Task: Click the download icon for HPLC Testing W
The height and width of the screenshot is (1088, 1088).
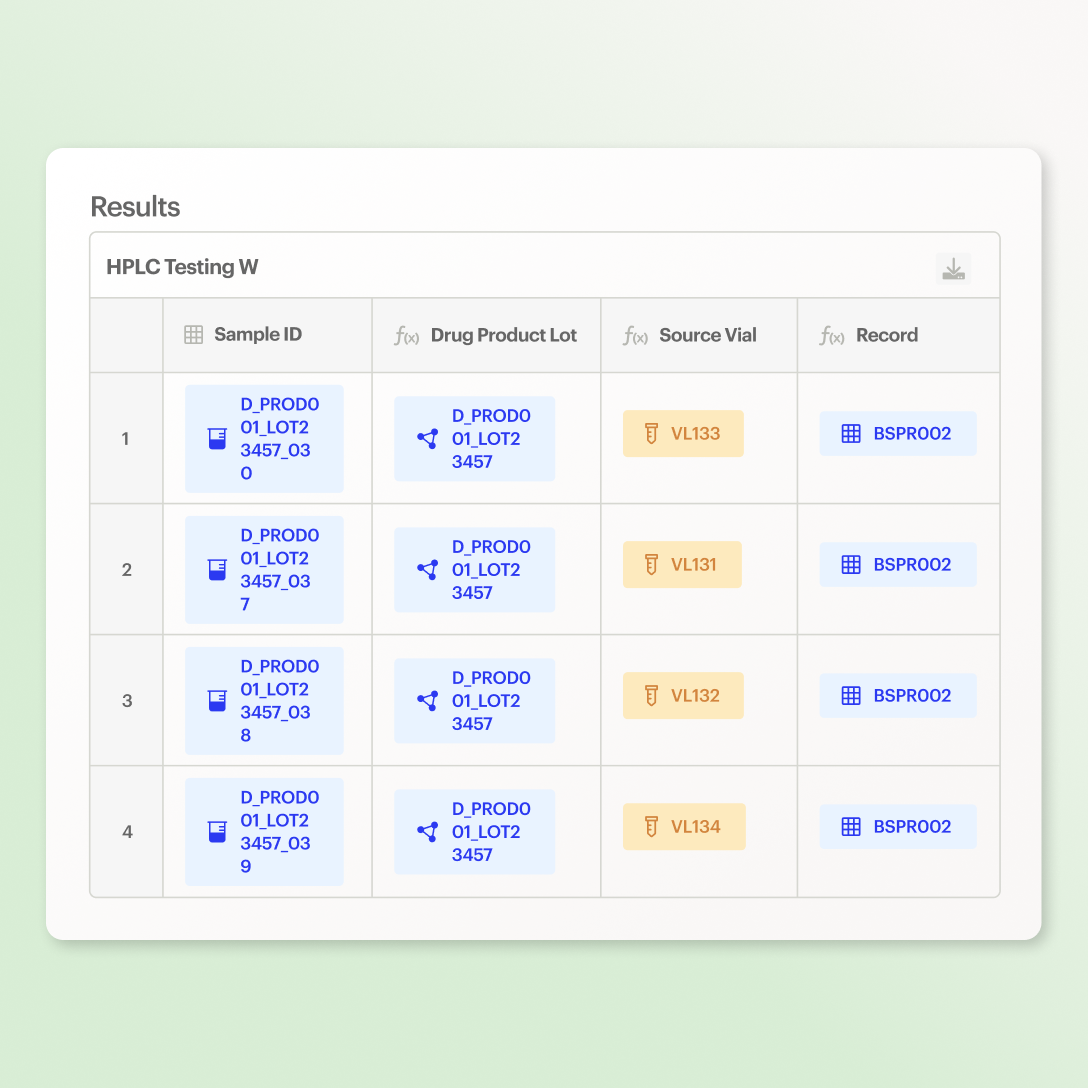Action: coord(953,268)
